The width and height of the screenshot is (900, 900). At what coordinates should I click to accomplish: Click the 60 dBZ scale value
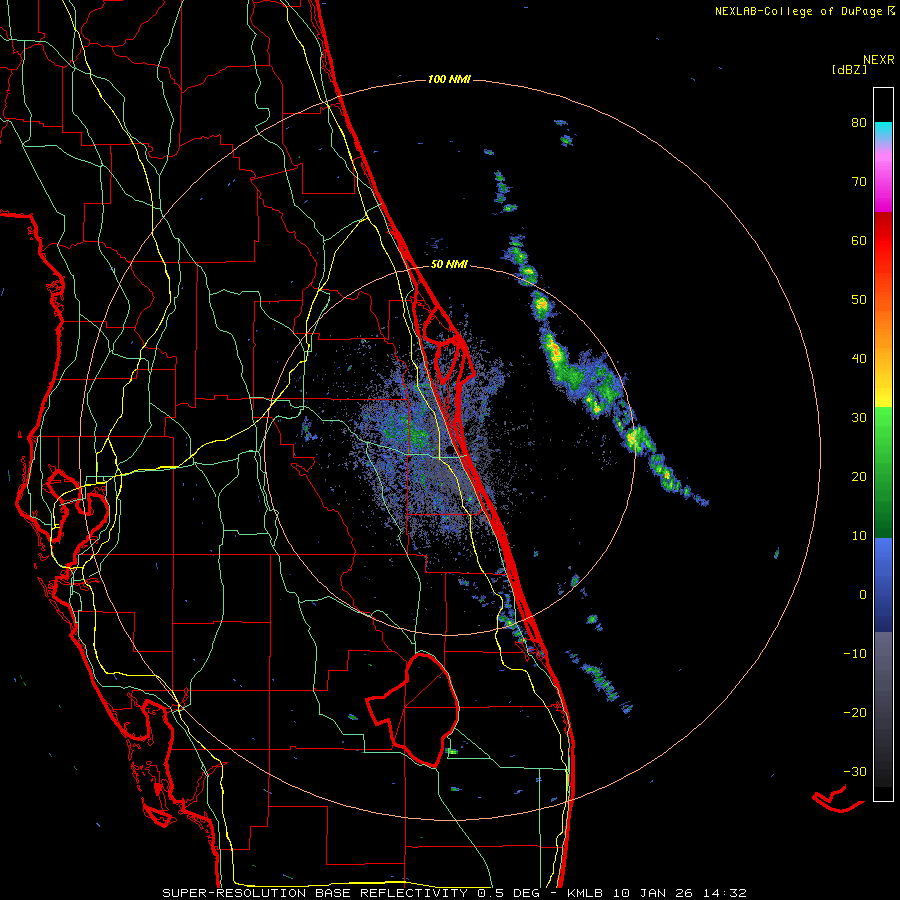[x=859, y=241]
